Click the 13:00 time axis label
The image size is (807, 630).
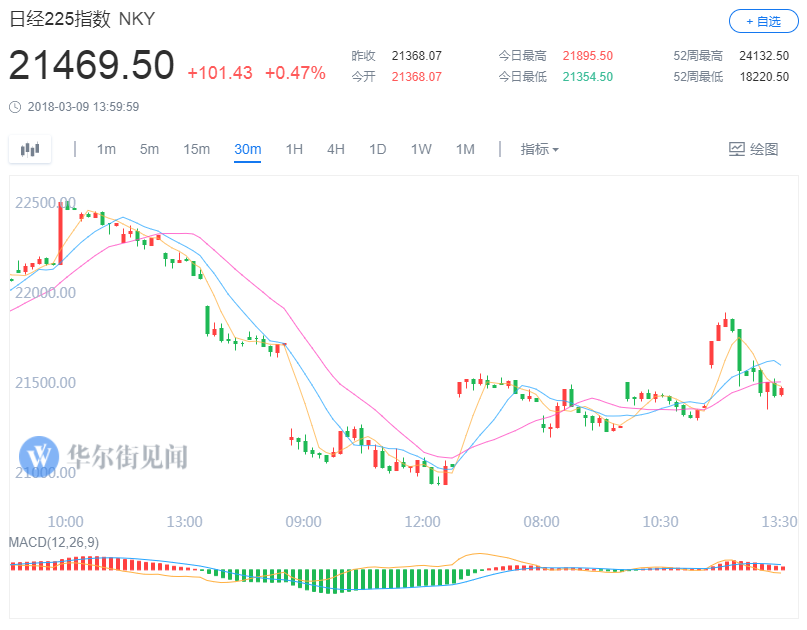pyautogui.click(x=184, y=522)
